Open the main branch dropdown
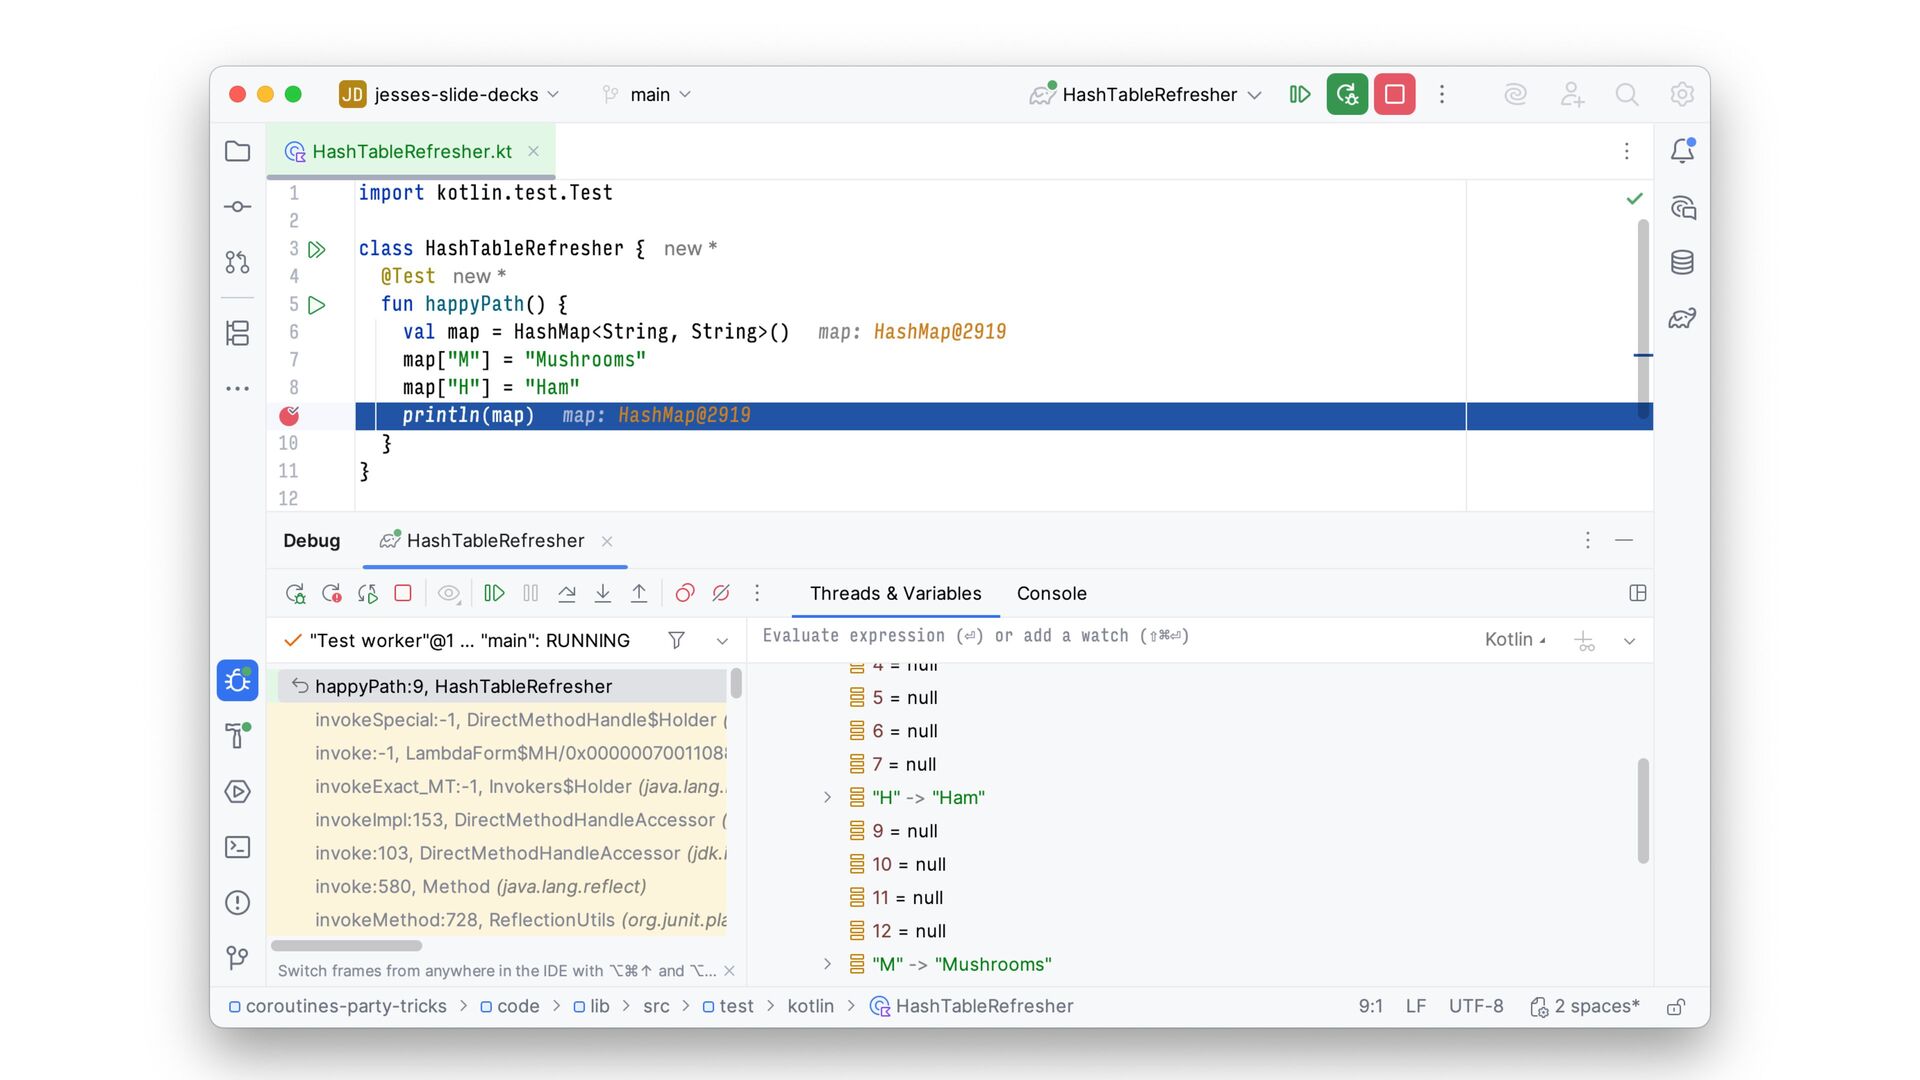The image size is (1920, 1080). click(647, 94)
